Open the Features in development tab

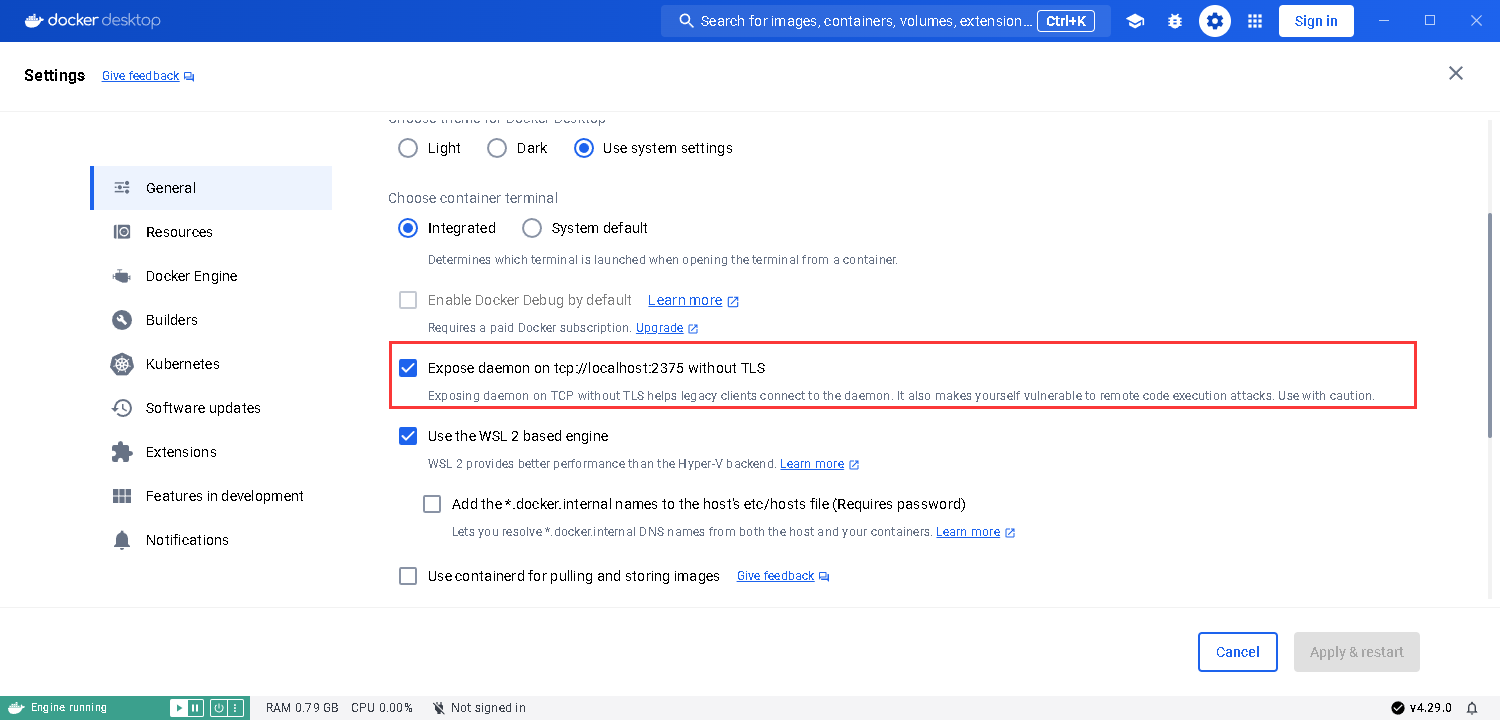pyautogui.click(x=211, y=496)
